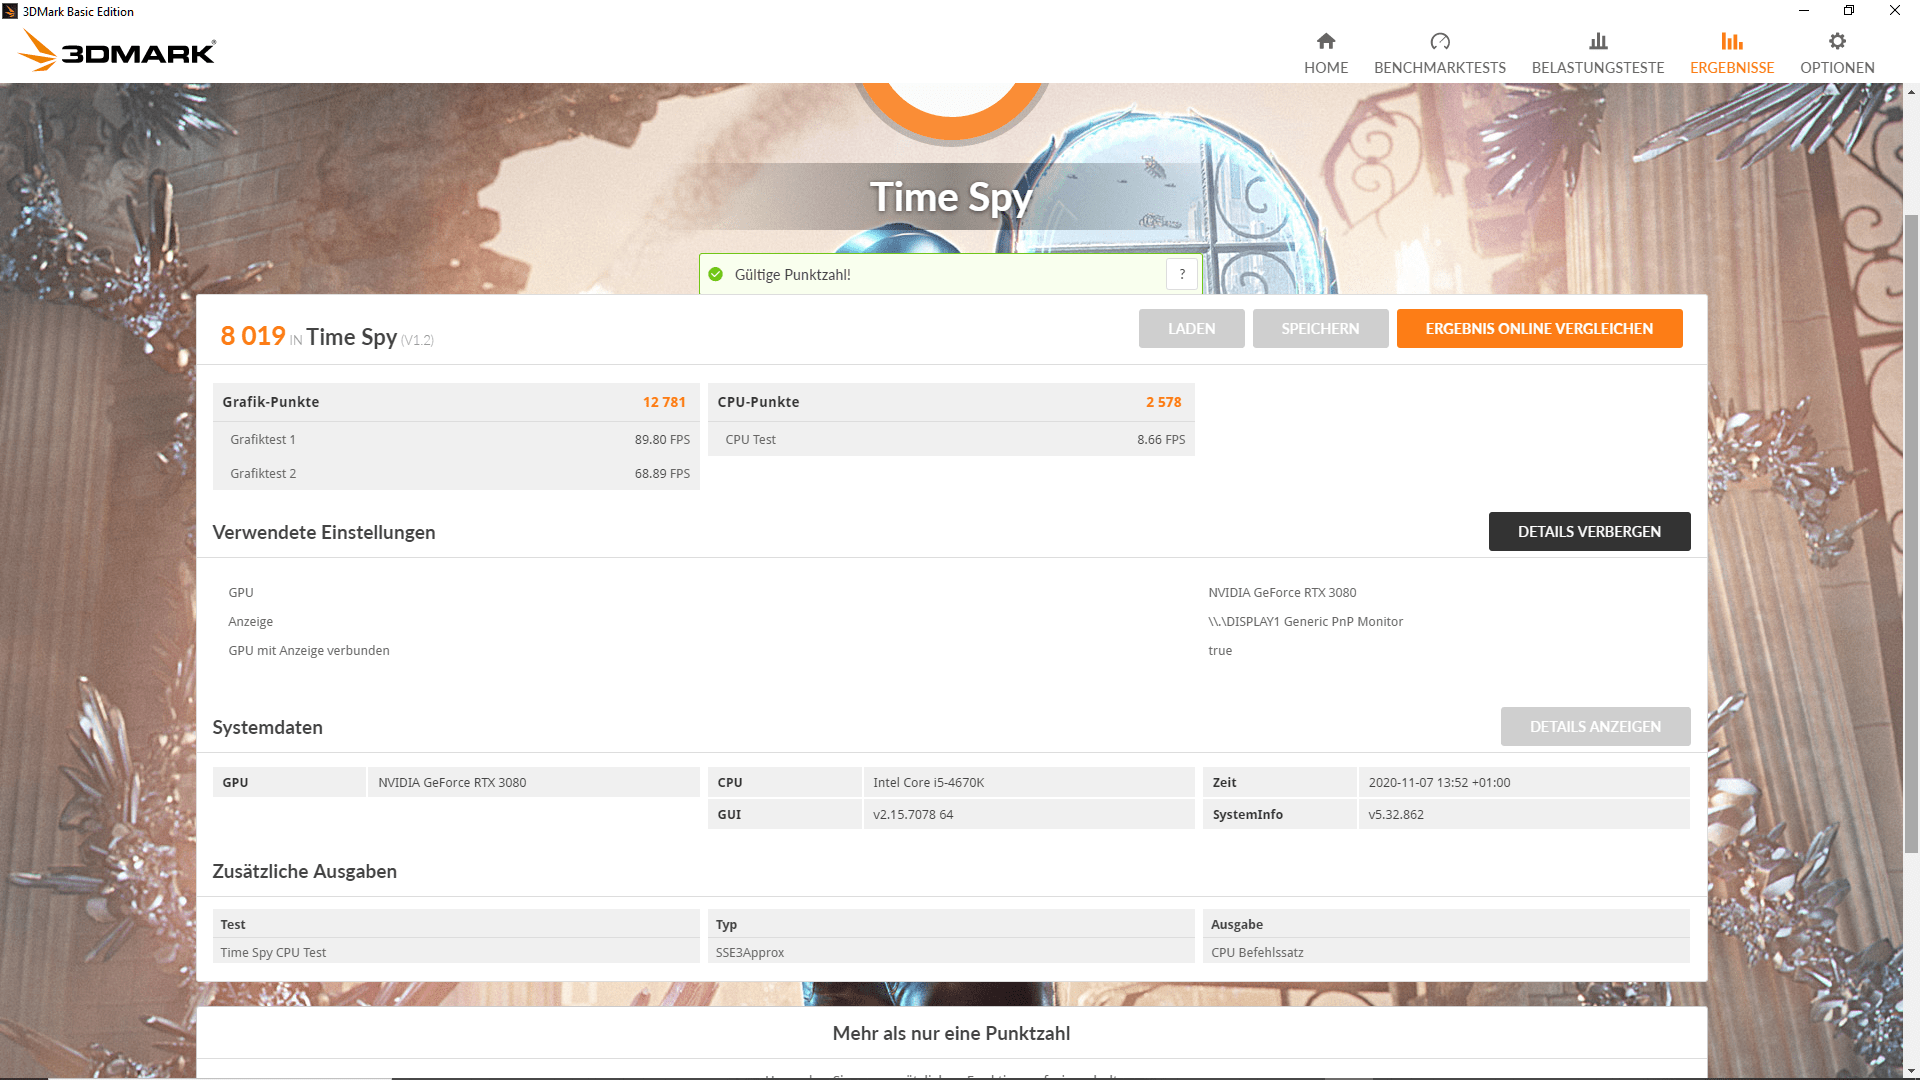Click the orange Ergebnisse results icon
Screen dimensions: 1920x1080
tap(1732, 41)
